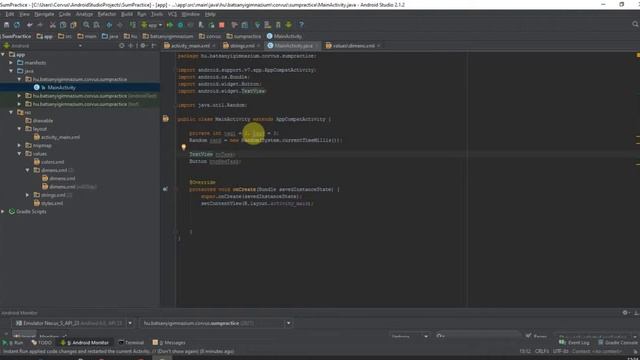Select drawable folder in project tree
Image resolution: width=640 pixels, height=360 pixels.
[x=42, y=120]
